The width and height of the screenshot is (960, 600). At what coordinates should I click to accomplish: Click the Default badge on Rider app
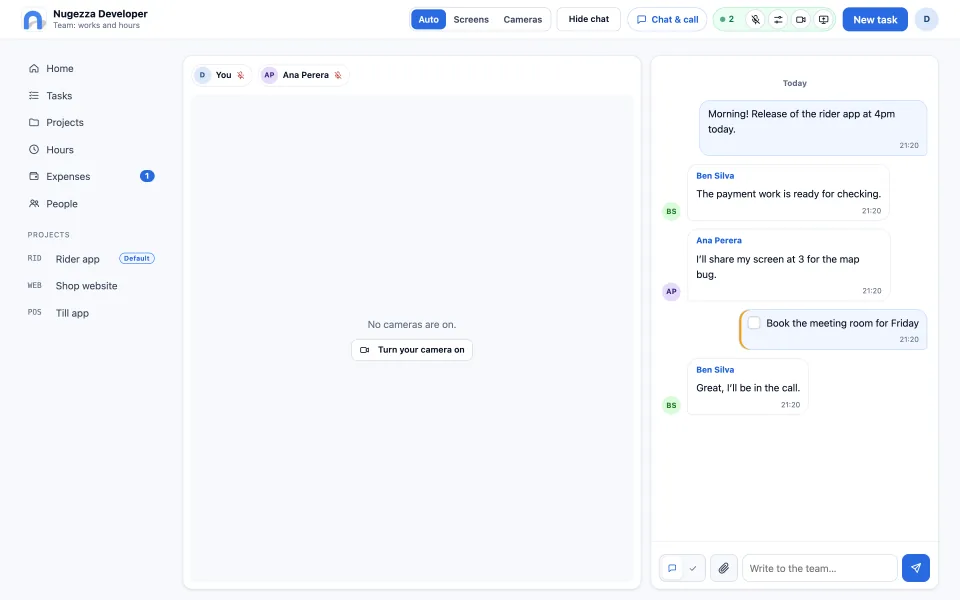tap(137, 258)
